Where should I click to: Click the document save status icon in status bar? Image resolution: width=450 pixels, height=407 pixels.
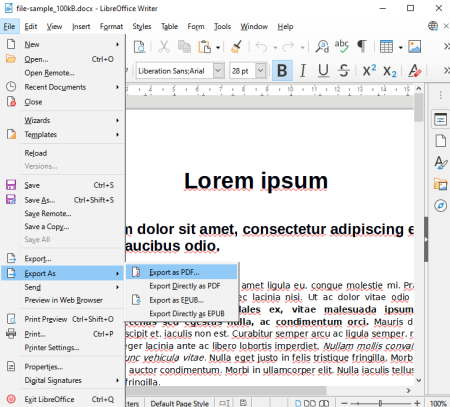coord(243,403)
